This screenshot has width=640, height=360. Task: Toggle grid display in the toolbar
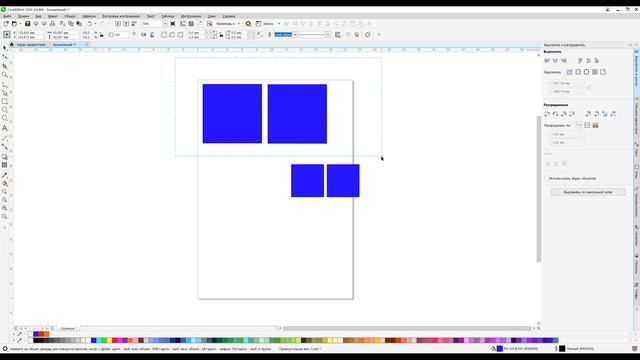click(x=191, y=24)
